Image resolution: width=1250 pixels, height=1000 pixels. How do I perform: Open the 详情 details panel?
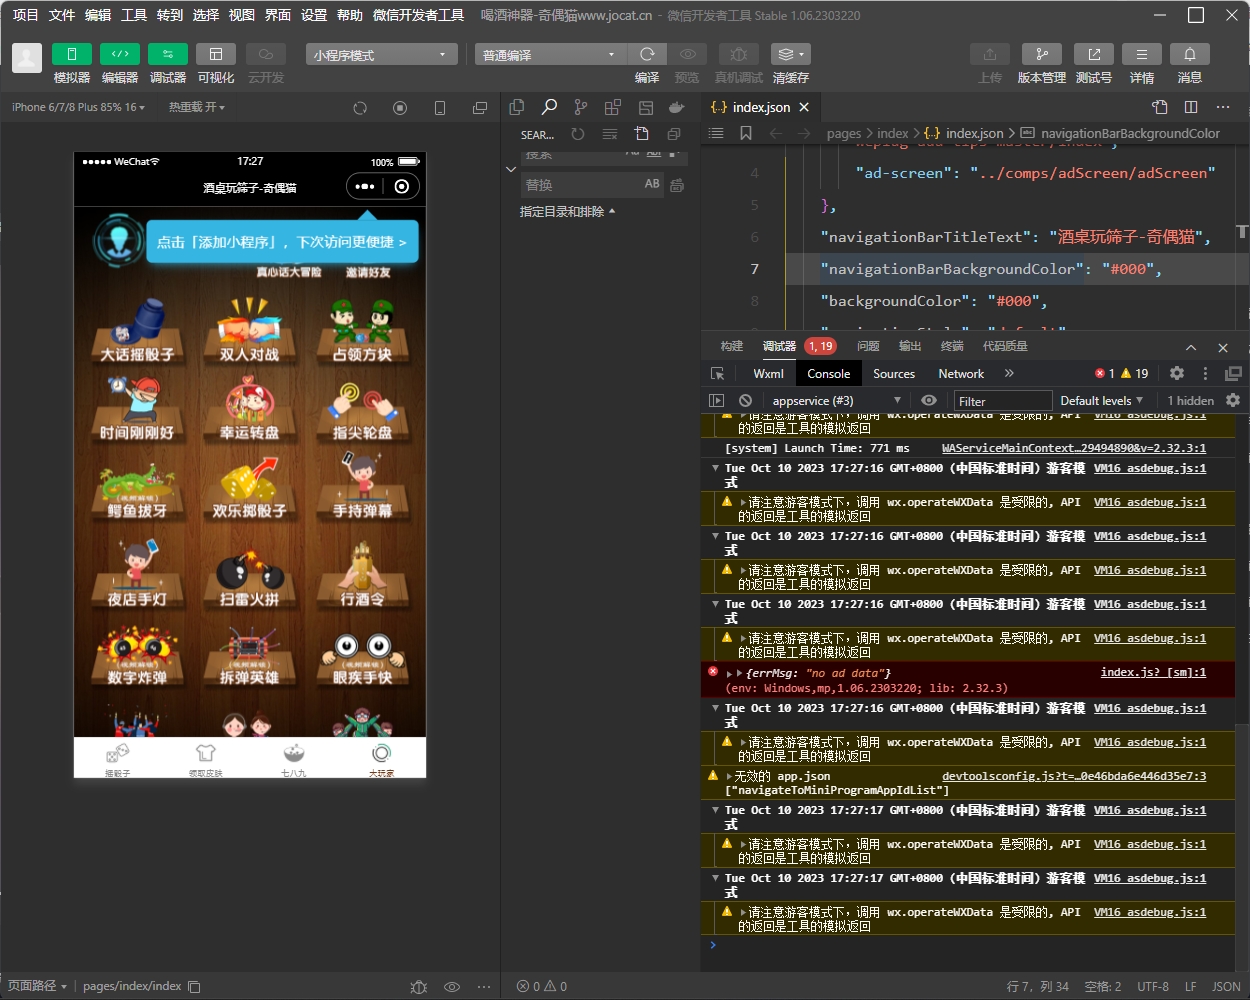(x=1142, y=54)
